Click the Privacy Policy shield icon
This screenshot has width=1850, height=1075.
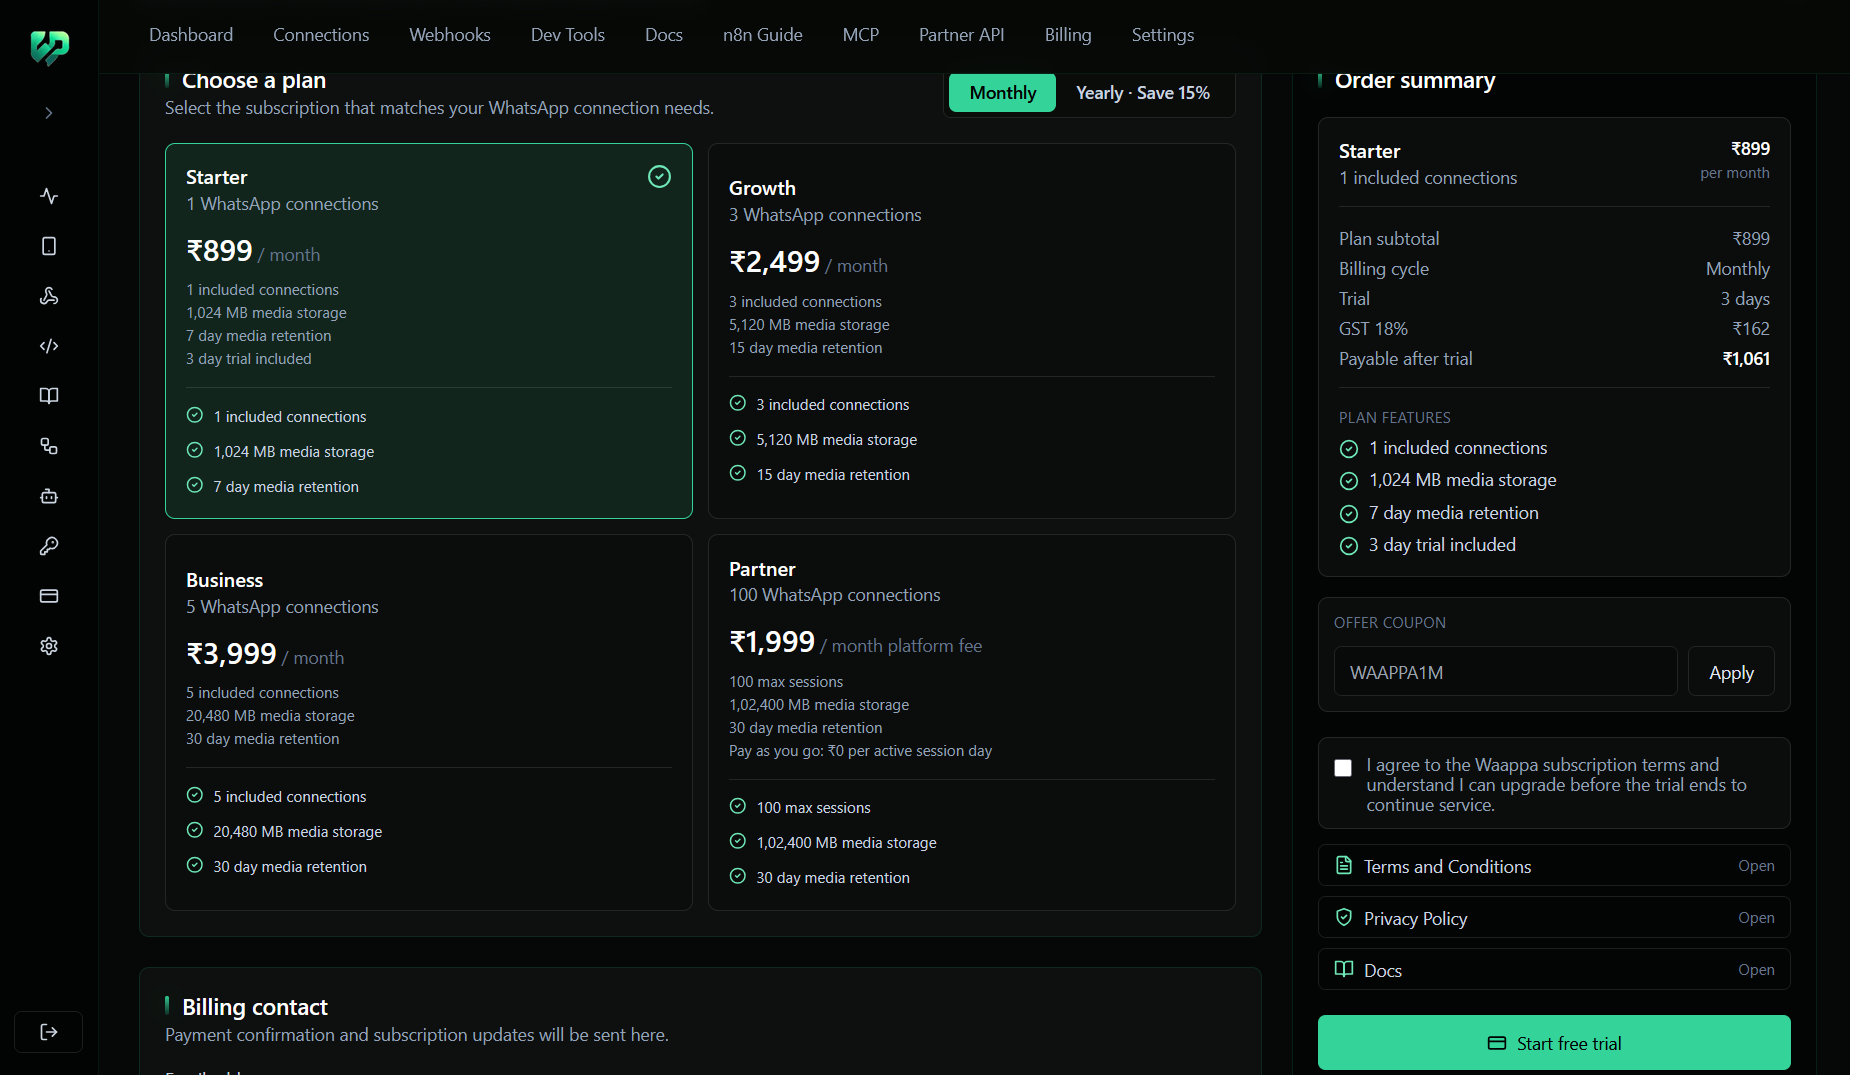click(x=1344, y=917)
